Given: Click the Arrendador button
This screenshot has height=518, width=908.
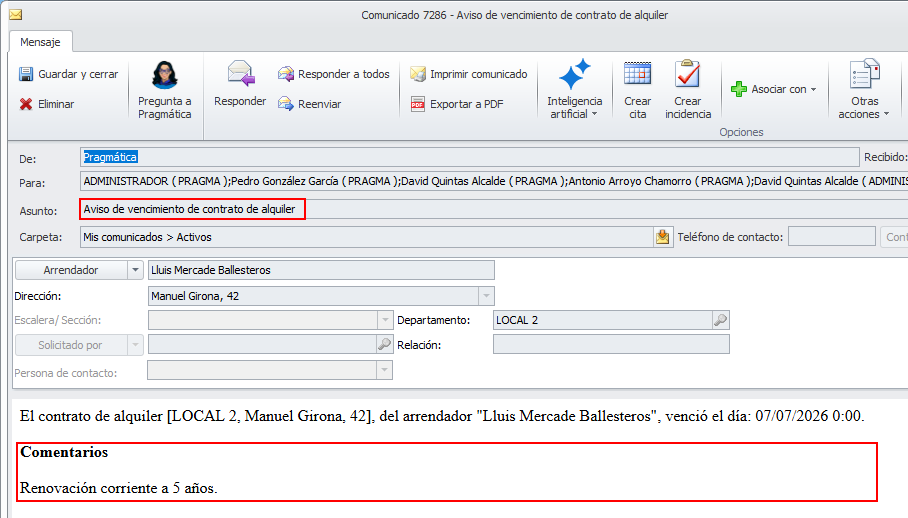Looking at the screenshot, I should [x=71, y=270].
